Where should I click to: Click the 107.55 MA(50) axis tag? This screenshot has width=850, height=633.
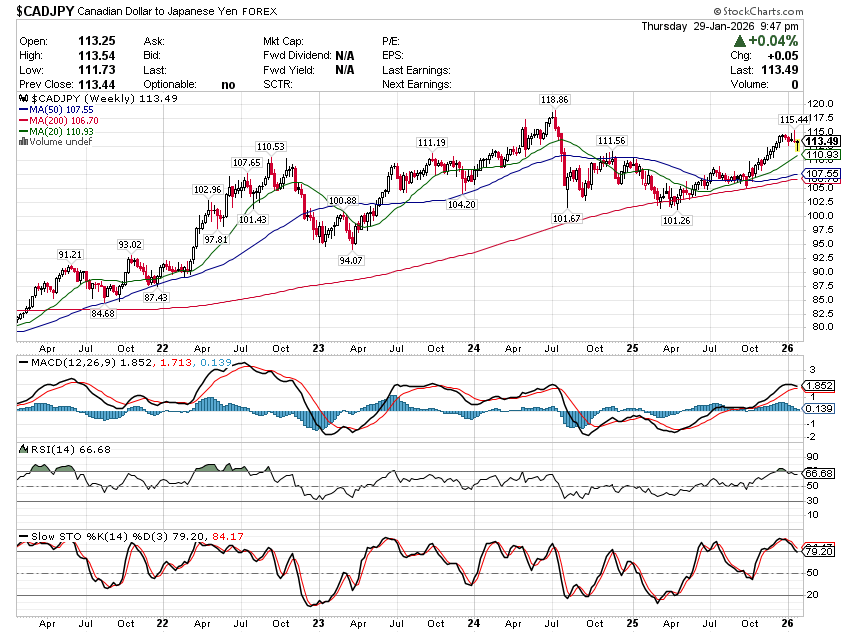tap(819, 173)
